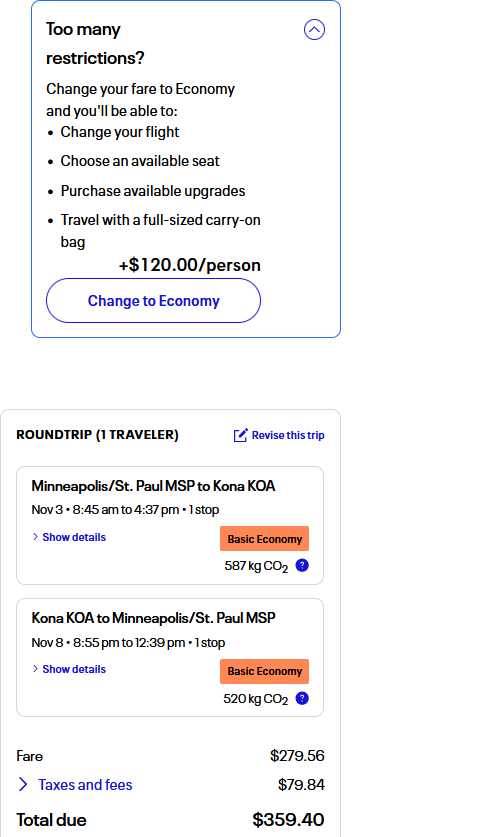Viewport: 500px width, 837px height.
Task: Open CO2 help icon for 520 kg emissions
Action: tap(302, 698)
